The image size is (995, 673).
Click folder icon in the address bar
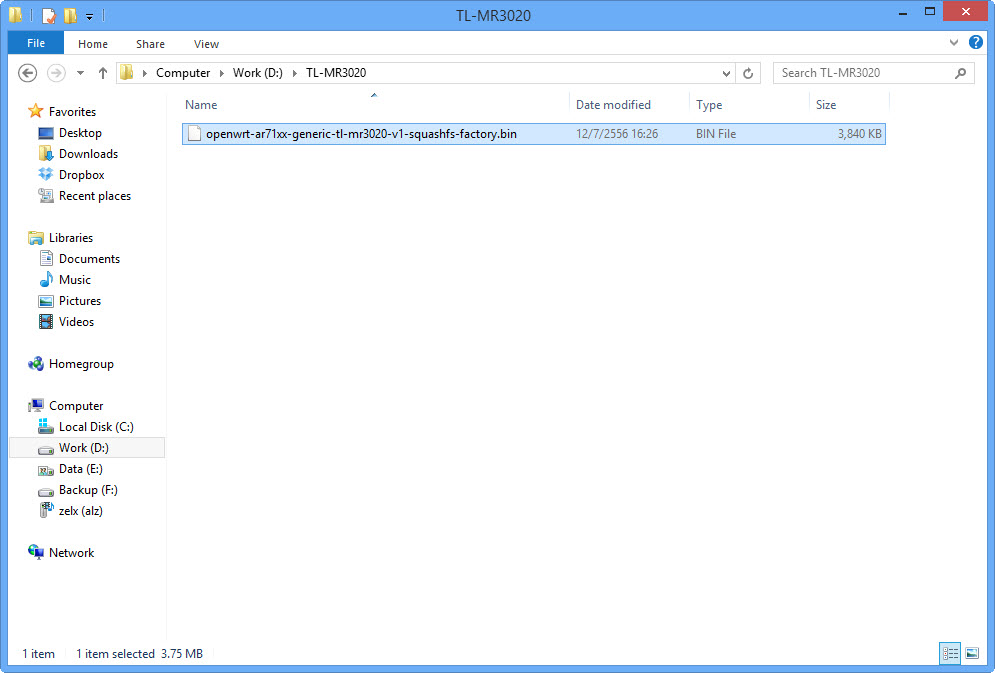(x=127, y=72)
